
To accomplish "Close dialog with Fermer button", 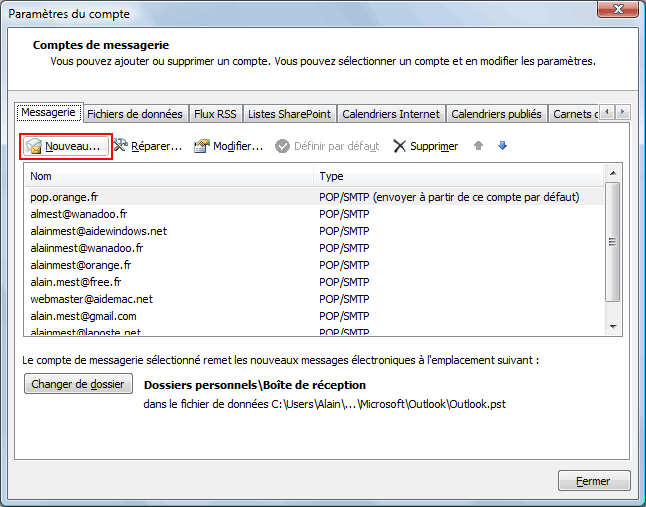I will coord(594,481).
